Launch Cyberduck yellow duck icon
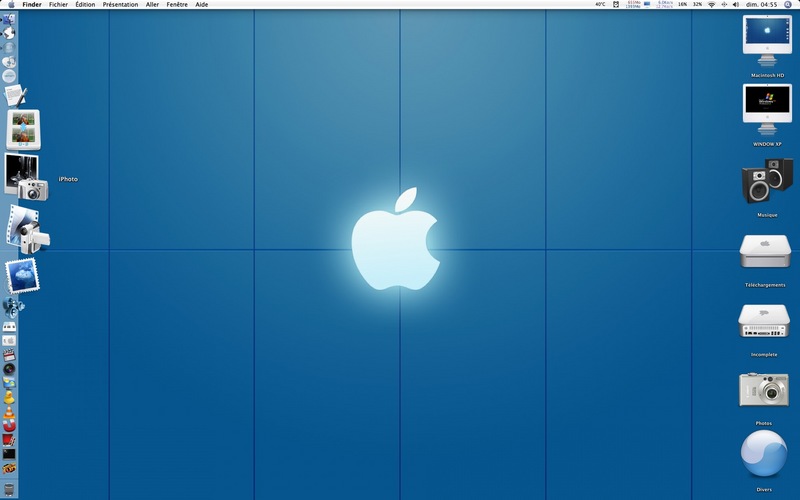 pos(9,397)
